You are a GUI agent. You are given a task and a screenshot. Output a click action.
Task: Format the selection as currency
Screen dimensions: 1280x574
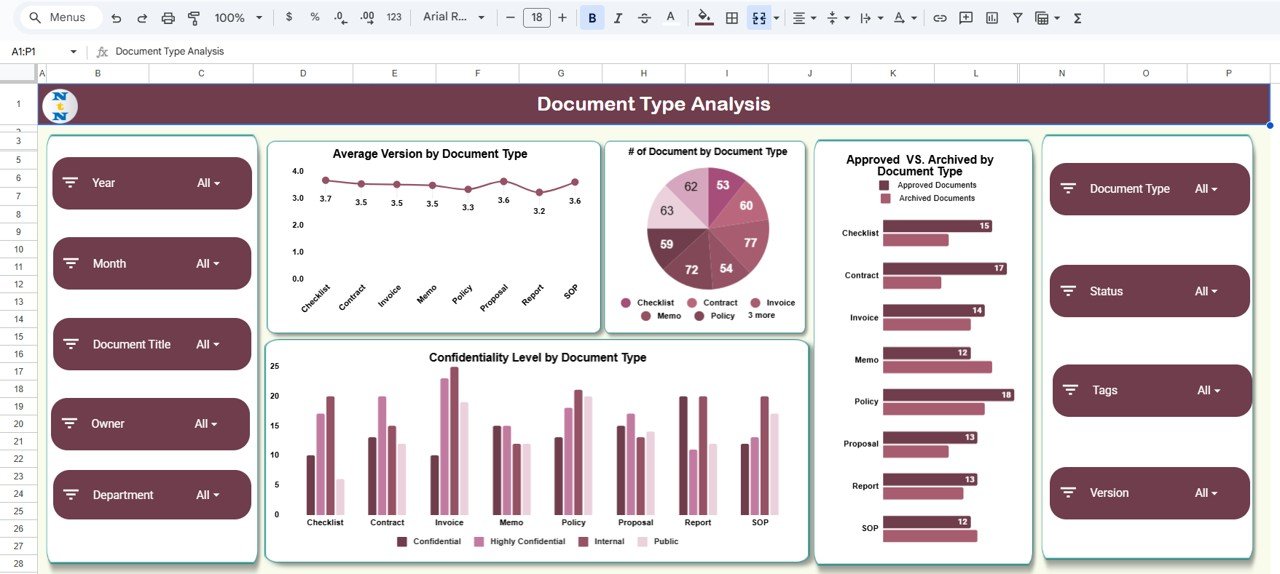(x=289, y=18)
